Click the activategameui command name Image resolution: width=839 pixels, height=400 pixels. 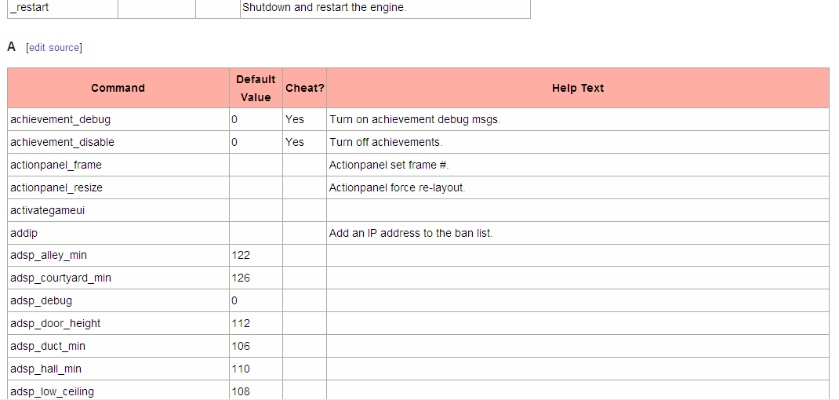point(50,210)
